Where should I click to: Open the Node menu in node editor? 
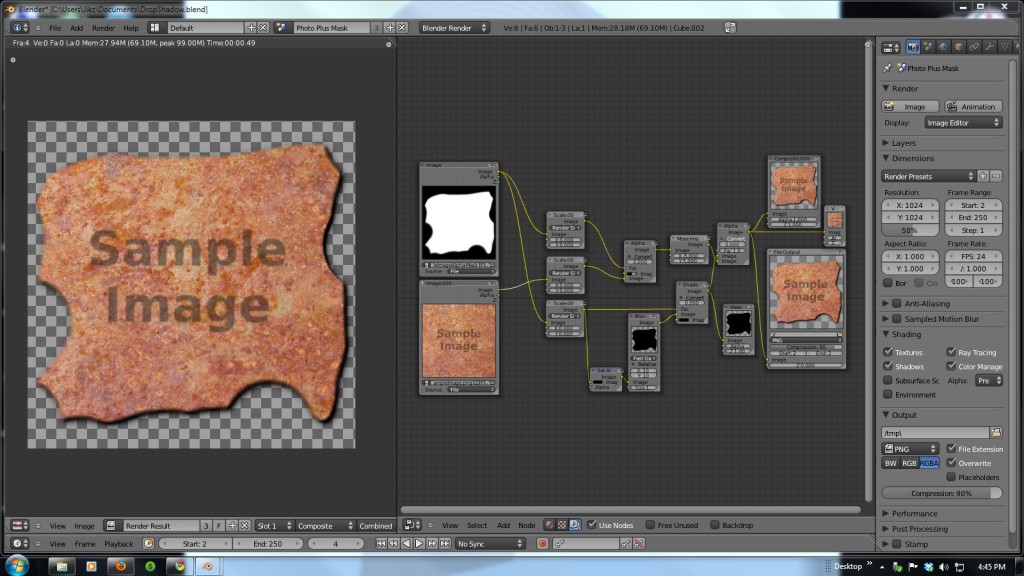click(527, 525)
